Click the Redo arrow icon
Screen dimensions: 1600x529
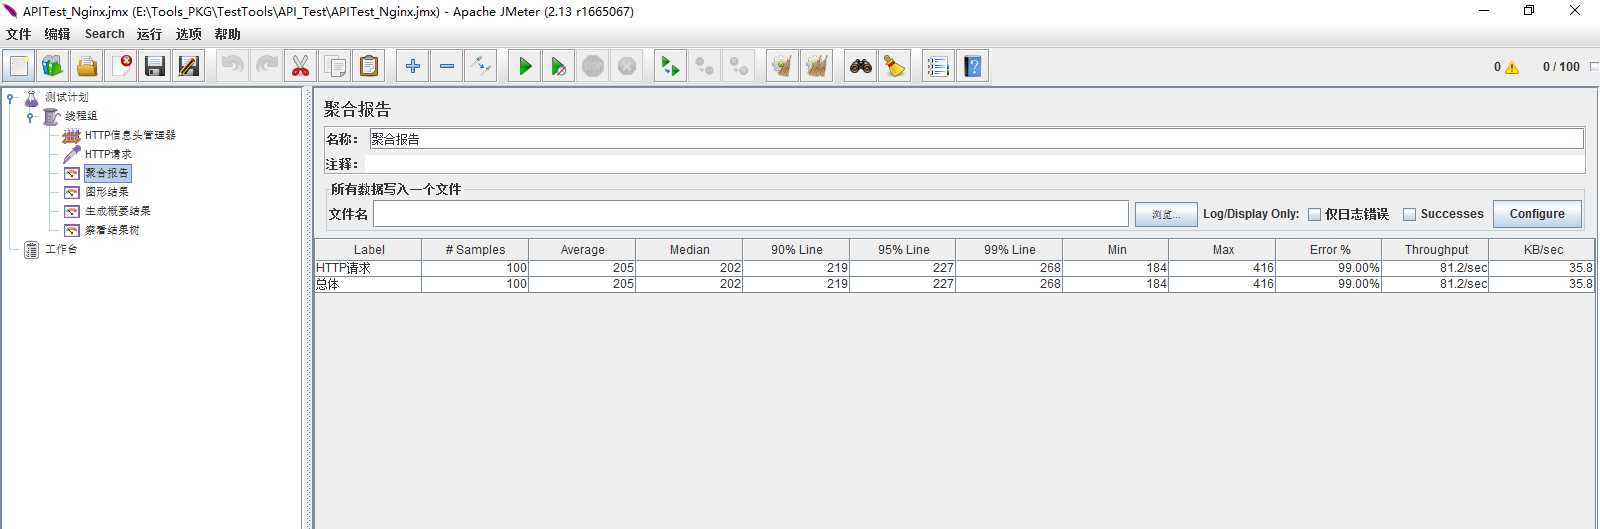266,66
